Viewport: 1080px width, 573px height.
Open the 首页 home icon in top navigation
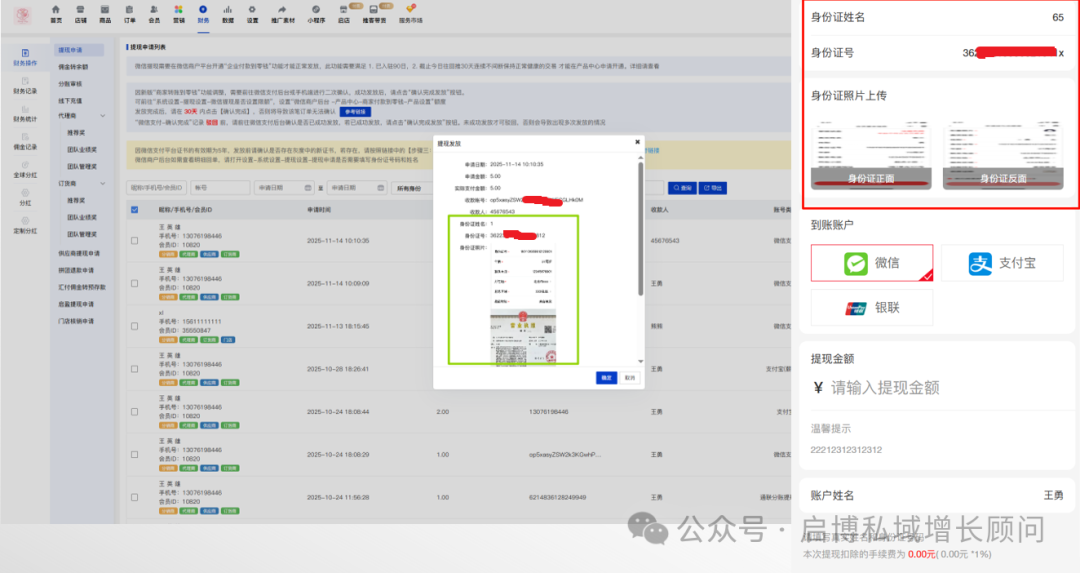(56, 13)
